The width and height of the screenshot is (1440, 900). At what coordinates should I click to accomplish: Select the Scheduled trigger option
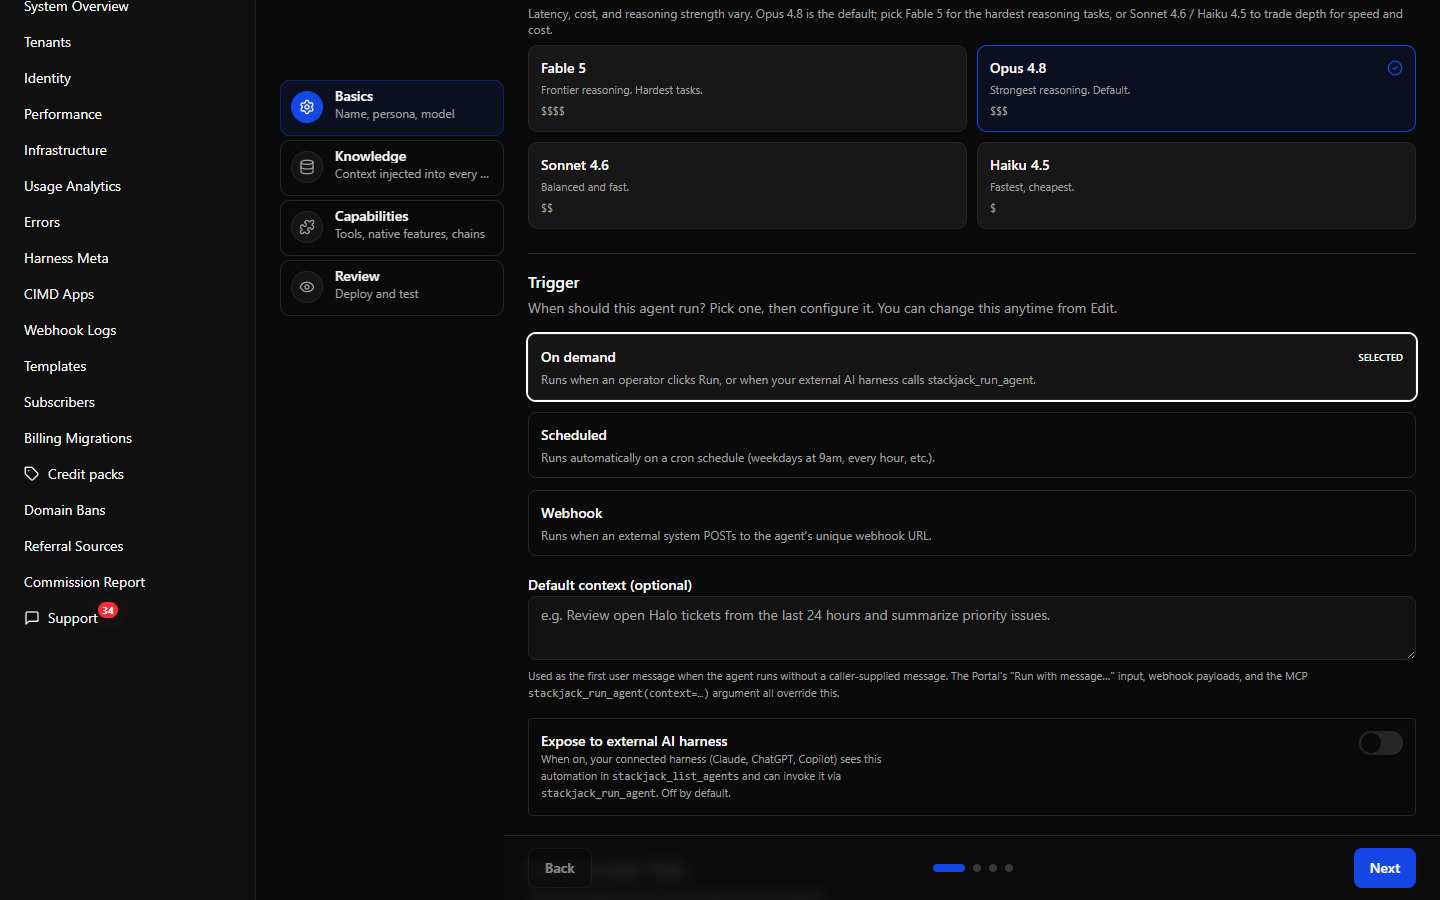972,445
